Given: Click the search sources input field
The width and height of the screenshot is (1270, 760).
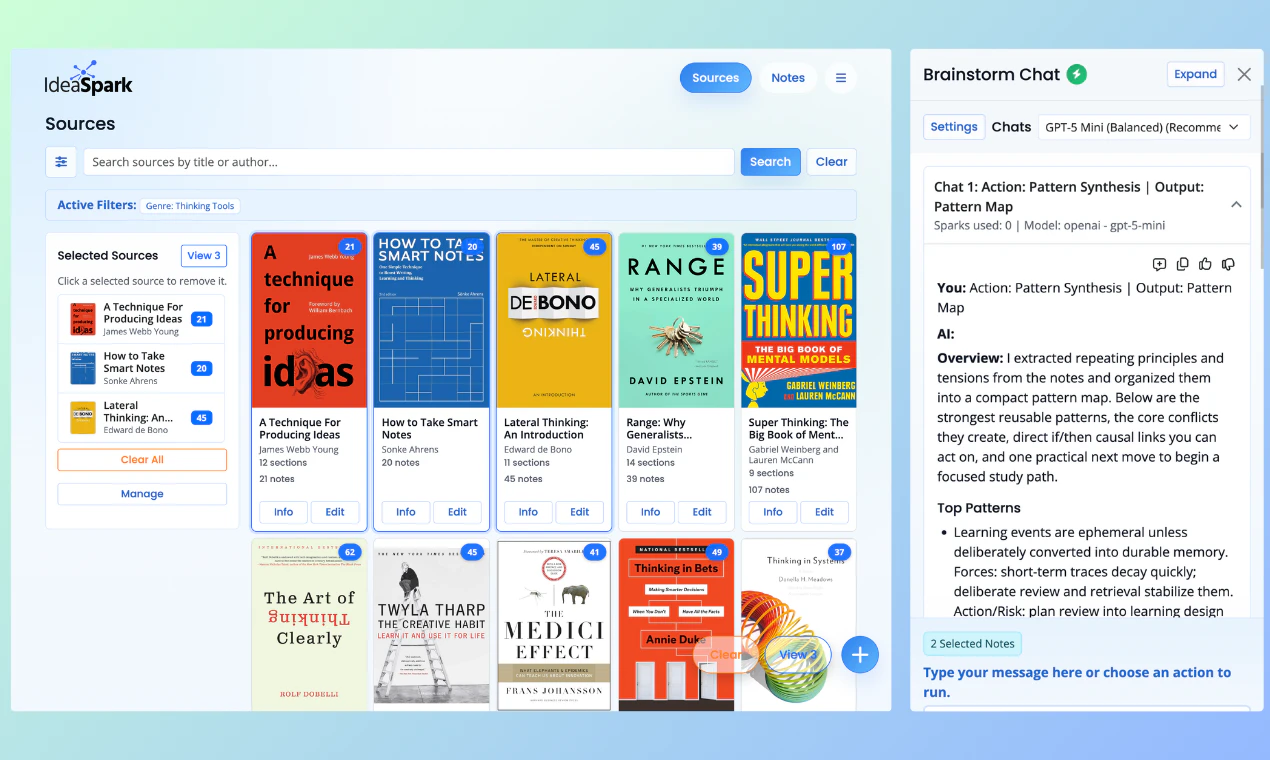Looking at the screenshot, I should coord(408,162).
